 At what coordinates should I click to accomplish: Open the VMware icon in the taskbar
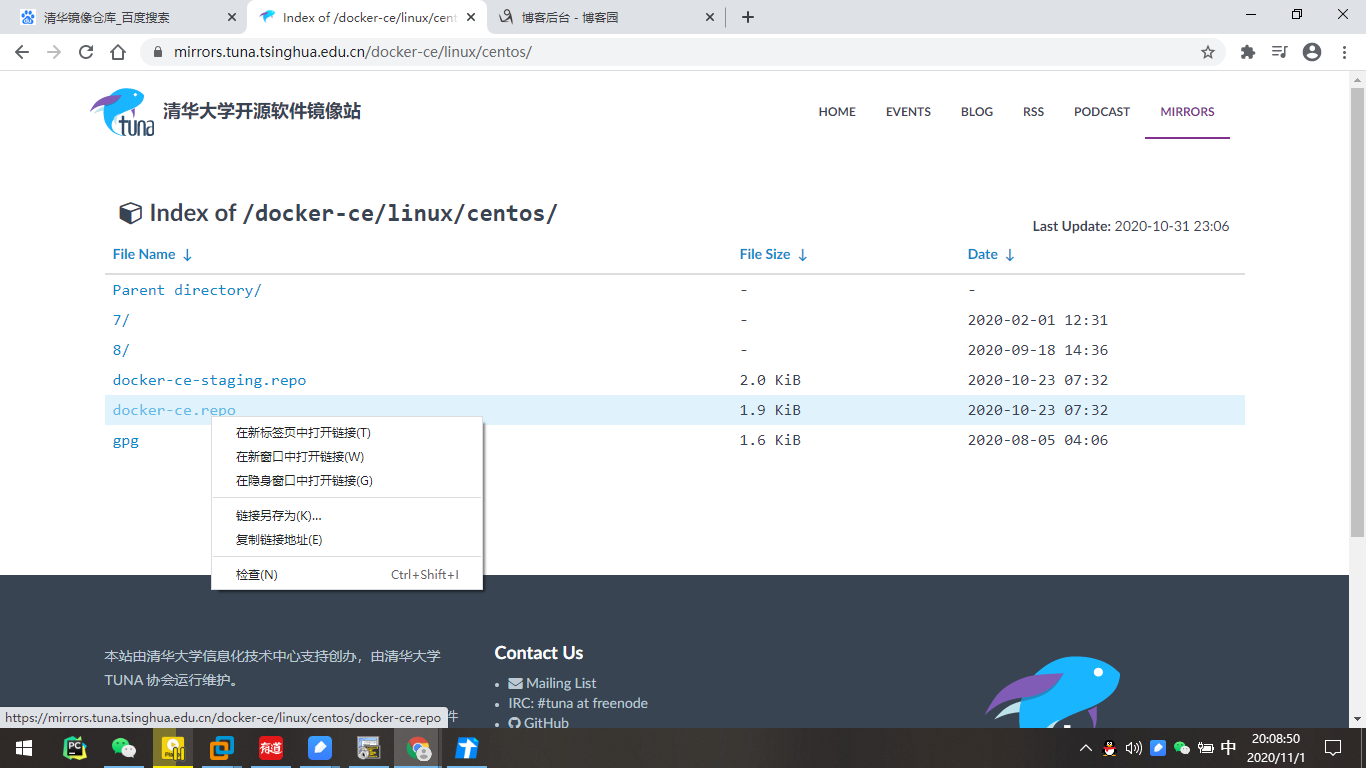222,748
